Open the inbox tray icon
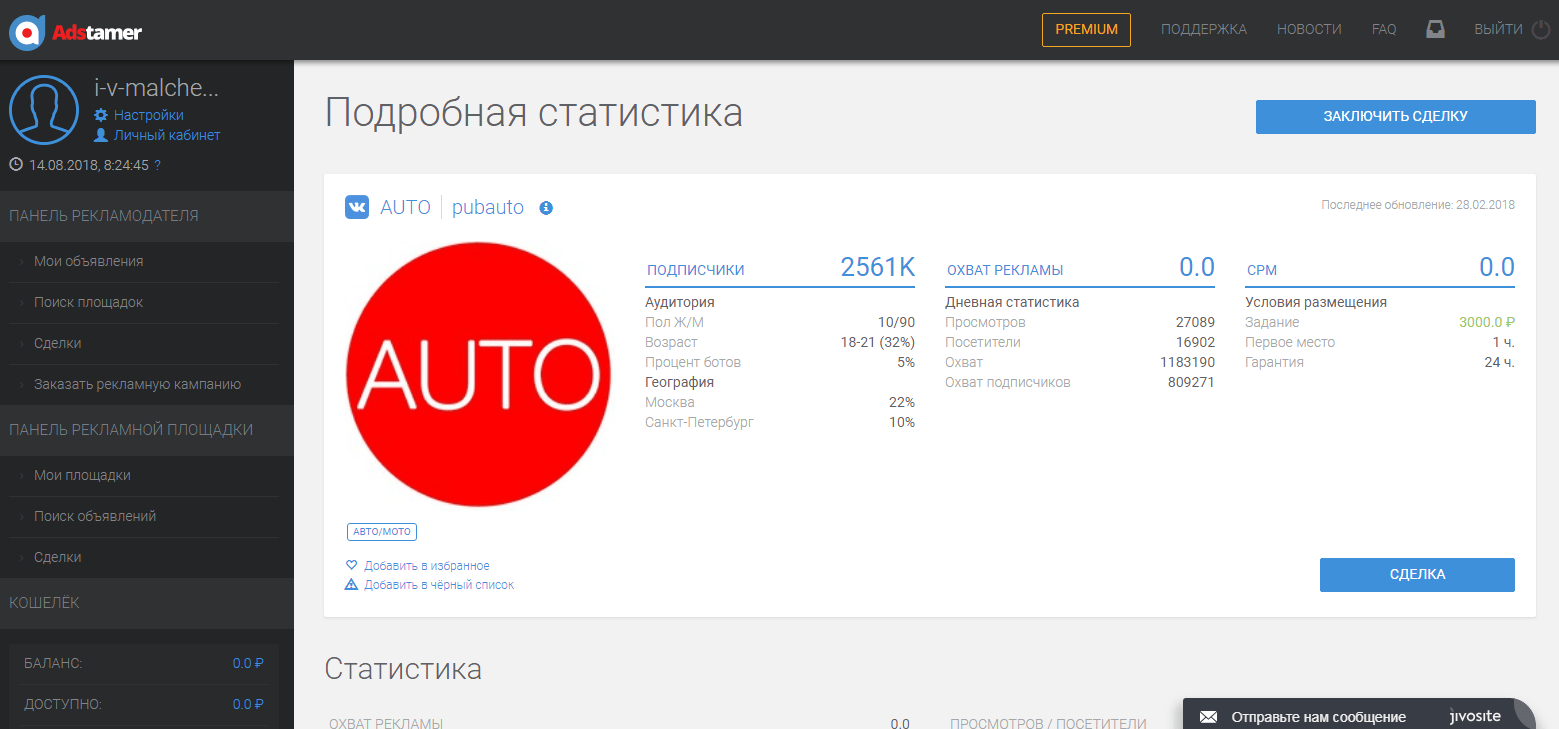Screen dimensions: 1559x729 tap(1435, 29)
